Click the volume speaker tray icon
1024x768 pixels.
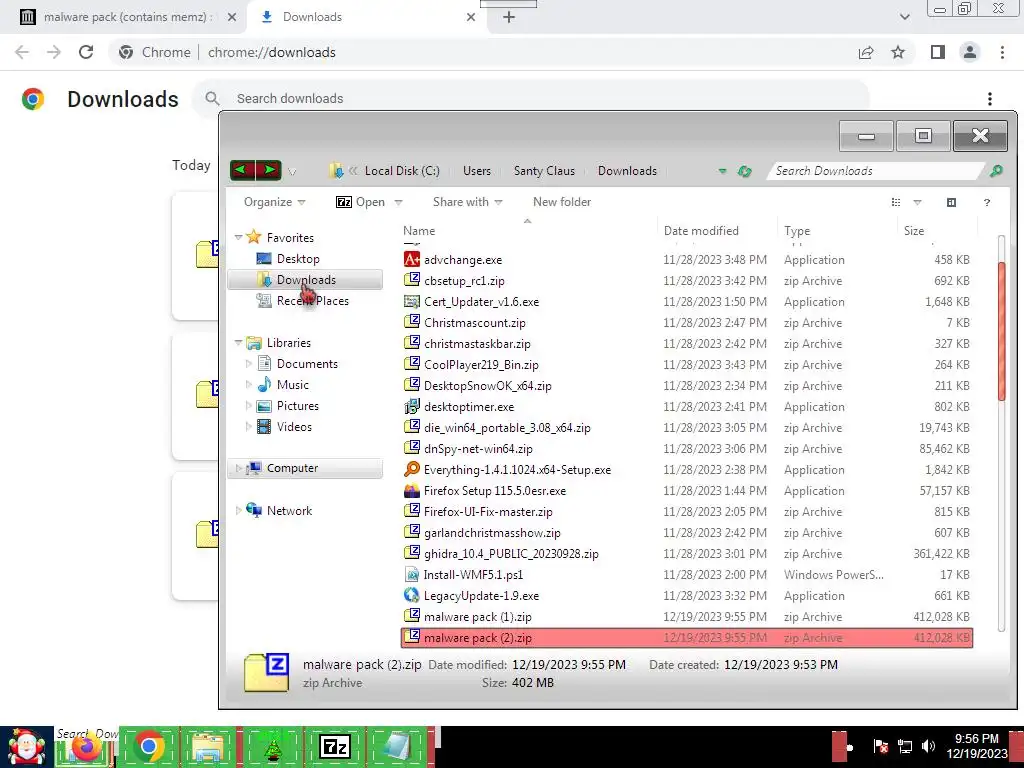928,746
